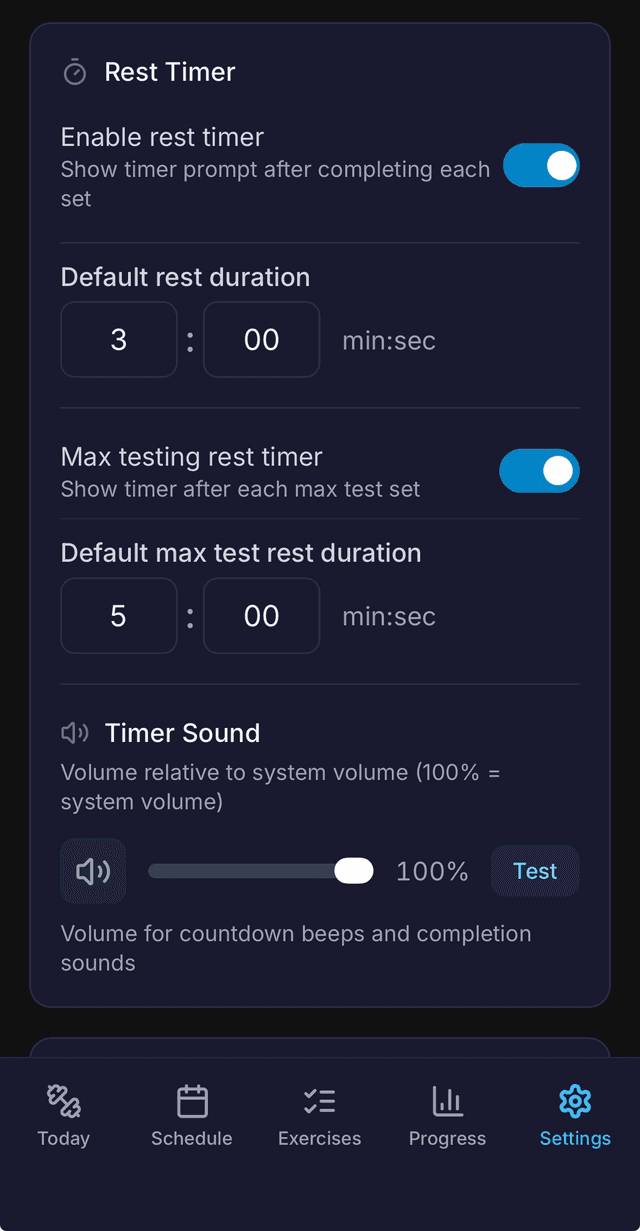Open Schedule via the calendar icon
Viewport: 640px width, 1231px height.
click(191, 1102)
